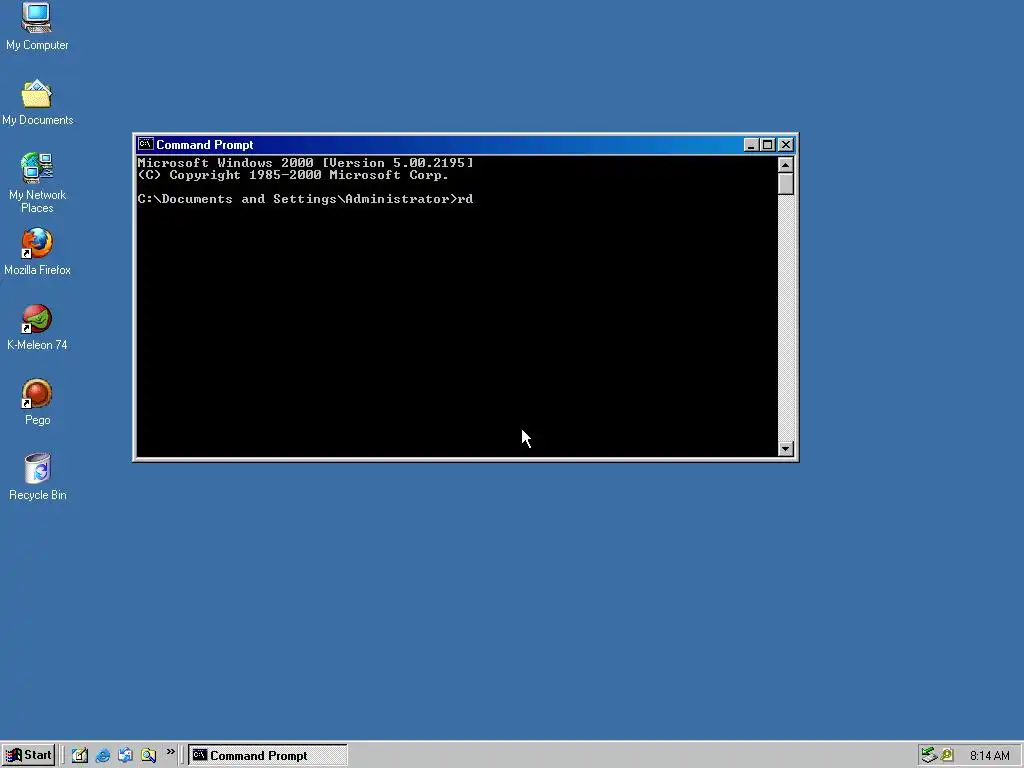Viewport: 1024px width, 768px height.
Task: Click the Safely Remove Hardware tray icon
Action: (929, 756)
